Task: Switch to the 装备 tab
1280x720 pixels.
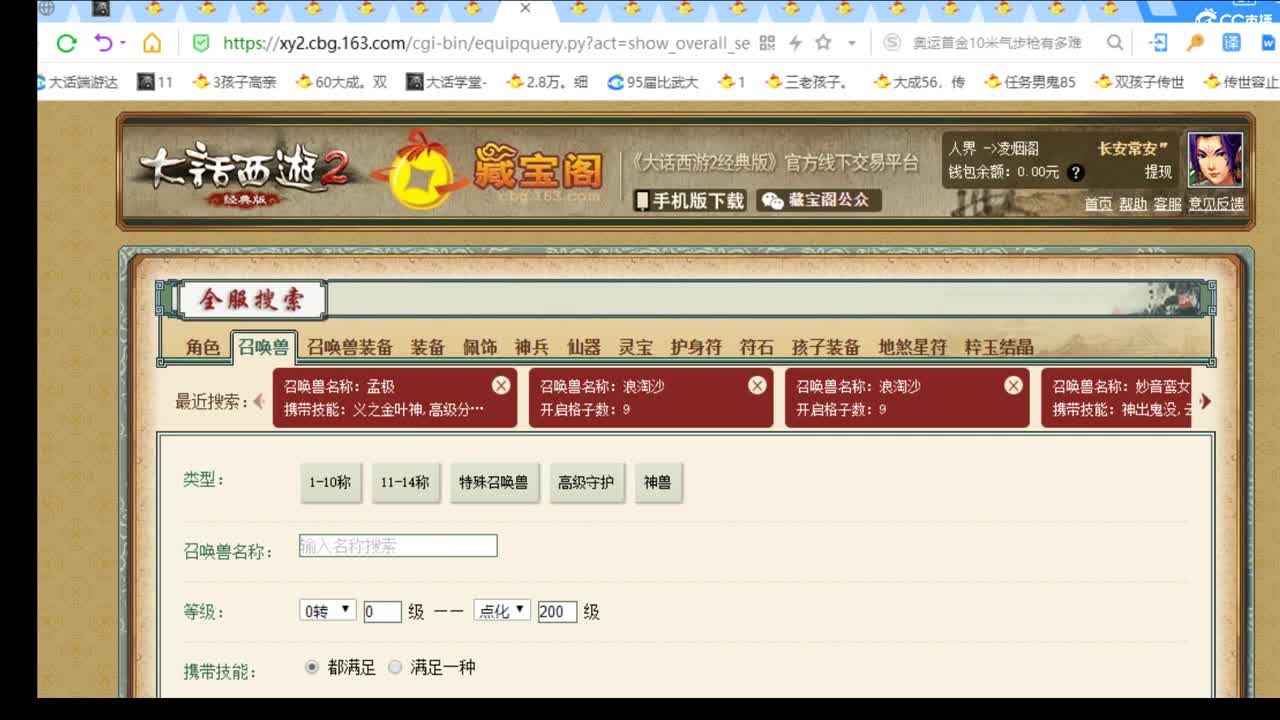Action: (x=427, y=347)
